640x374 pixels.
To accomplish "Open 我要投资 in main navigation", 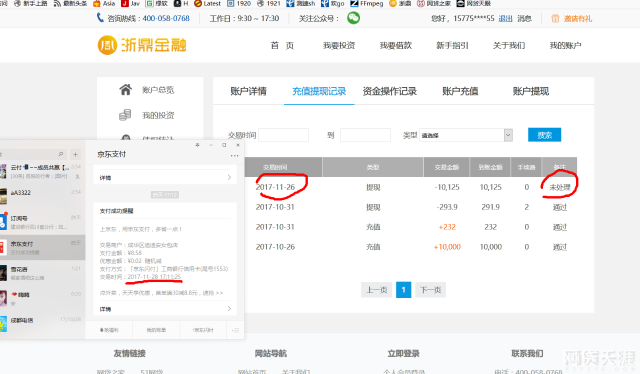I will tap(339, 45).
